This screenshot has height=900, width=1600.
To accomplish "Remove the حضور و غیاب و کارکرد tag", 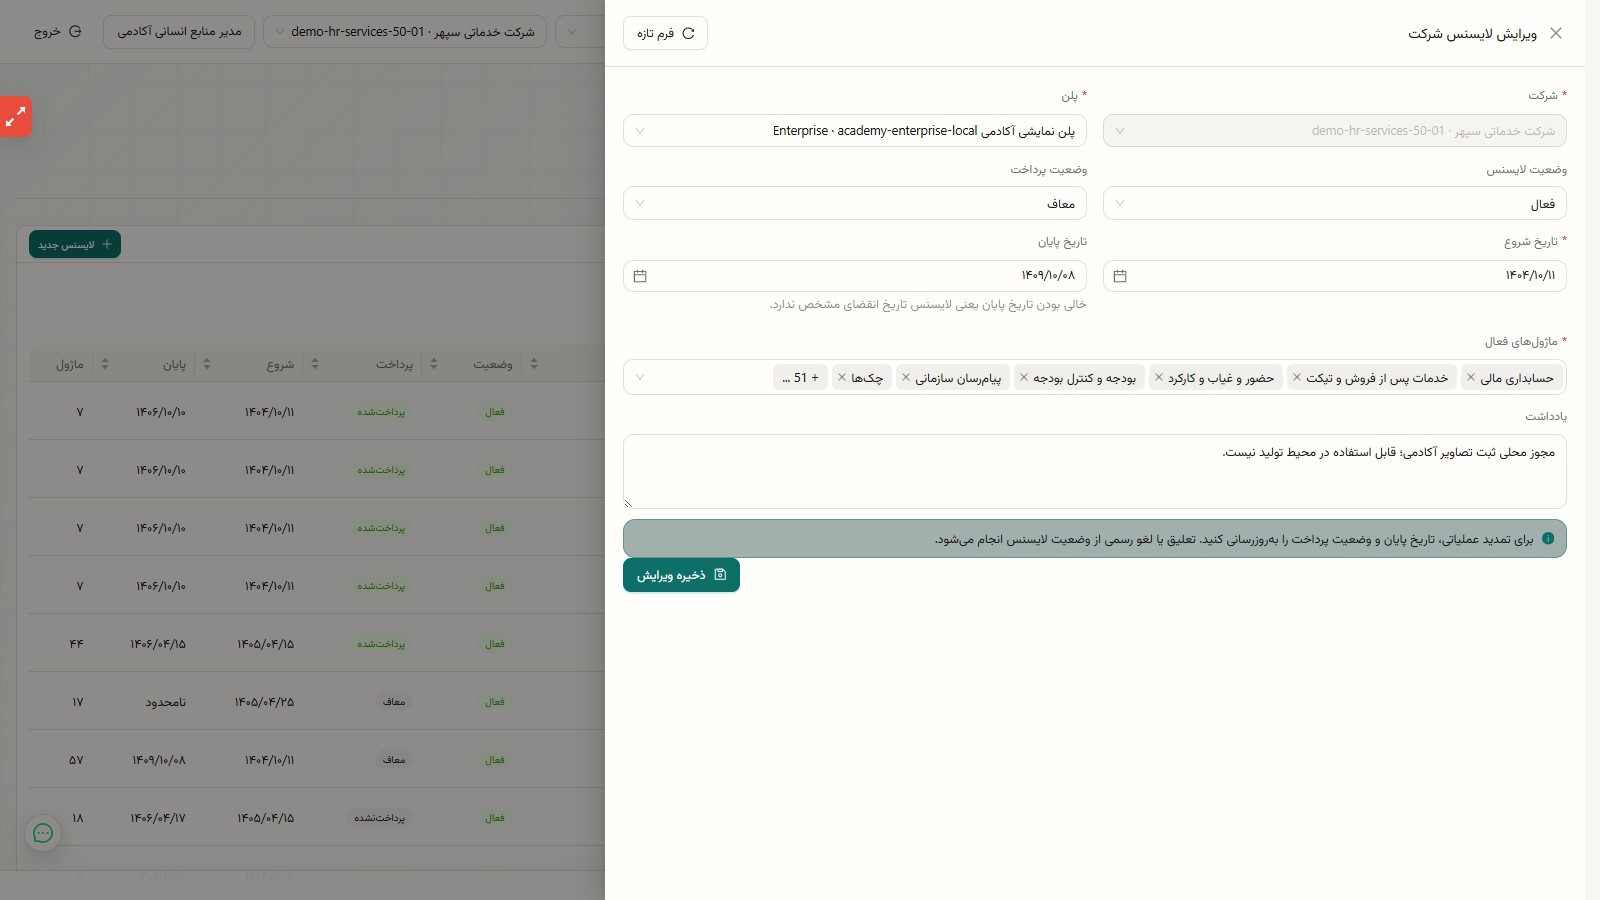I will pos(1158,377).
